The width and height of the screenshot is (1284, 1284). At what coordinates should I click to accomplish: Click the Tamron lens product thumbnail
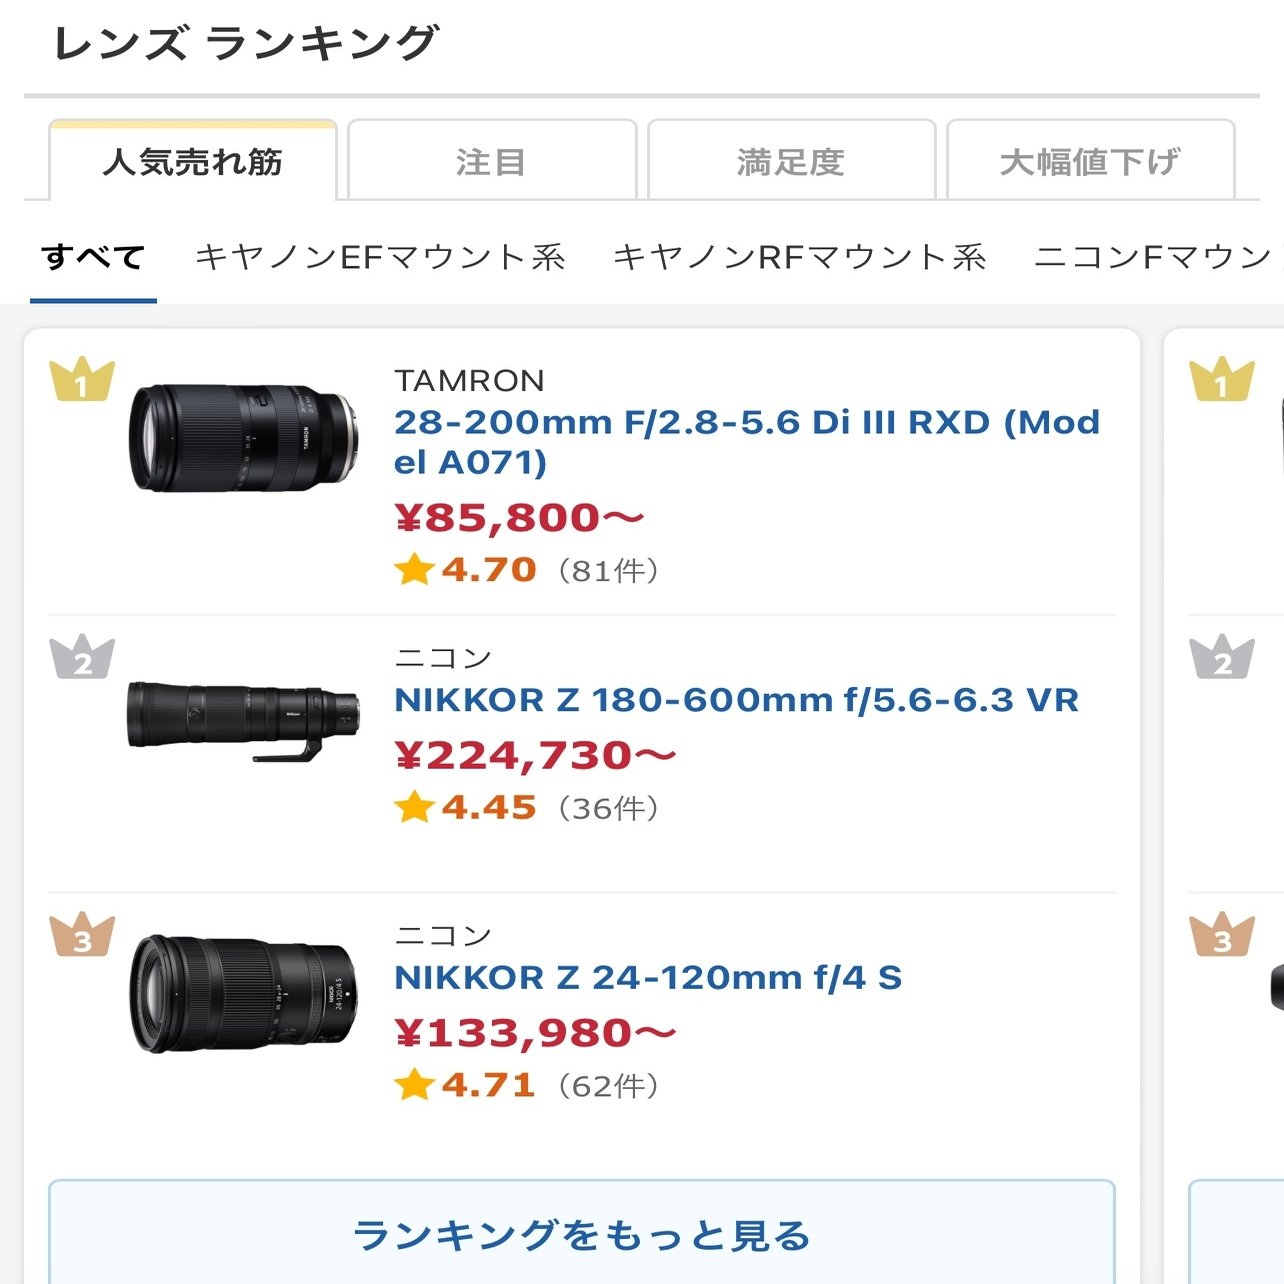(243, 438)
